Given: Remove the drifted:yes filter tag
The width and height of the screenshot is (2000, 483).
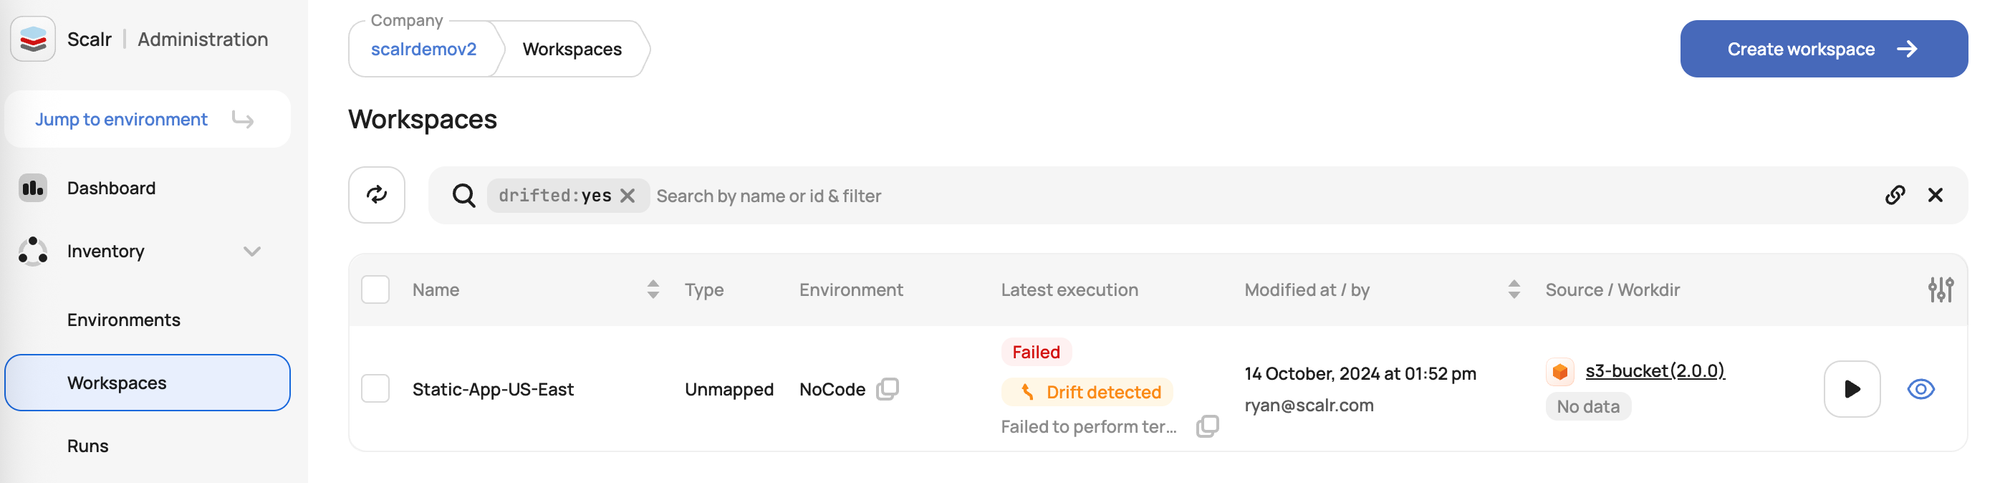Looking at the screenshot, I should pos(627,196).
